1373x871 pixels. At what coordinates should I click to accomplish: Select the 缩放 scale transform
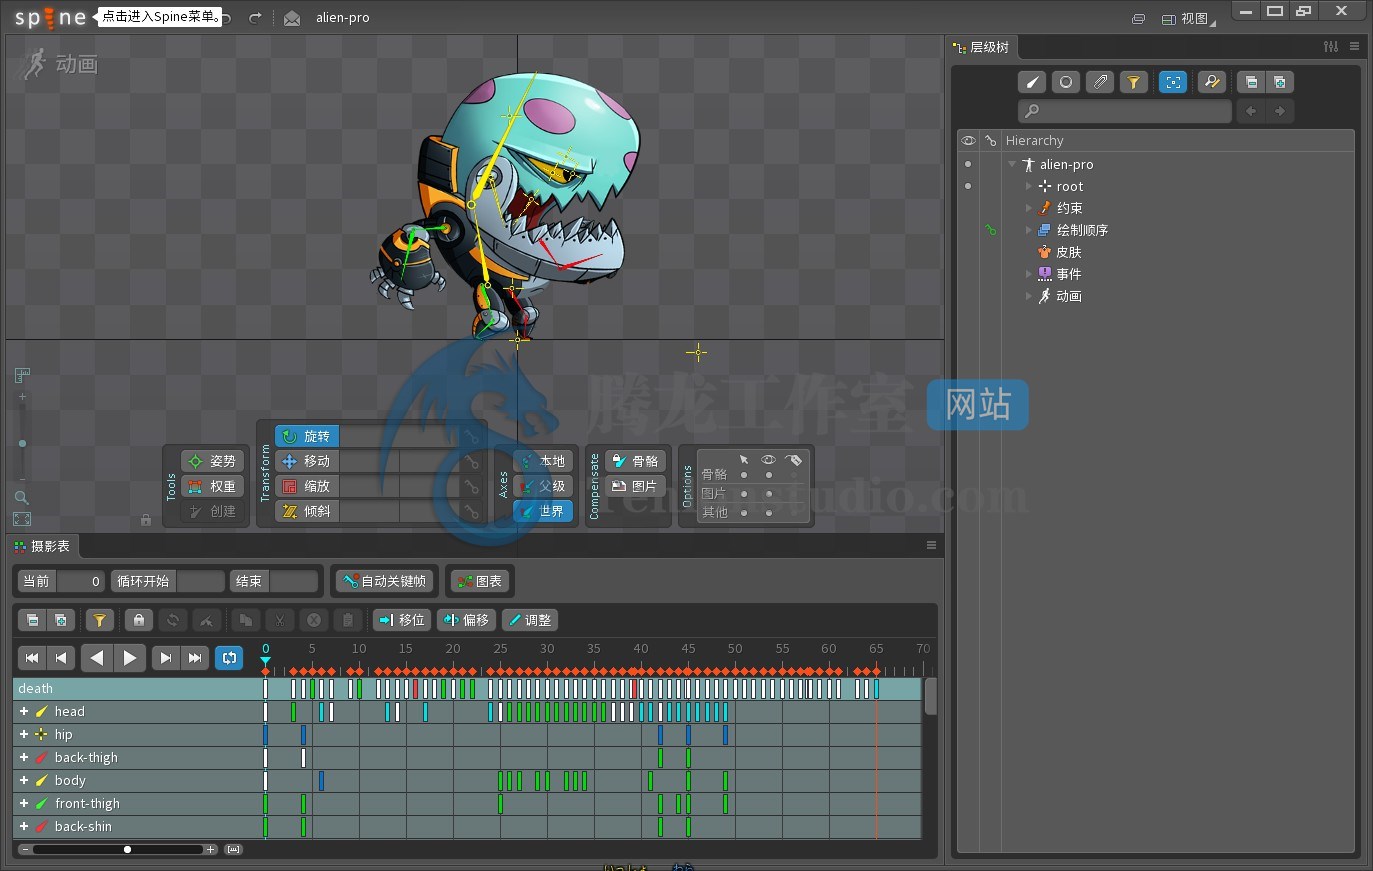pos(307,486)
